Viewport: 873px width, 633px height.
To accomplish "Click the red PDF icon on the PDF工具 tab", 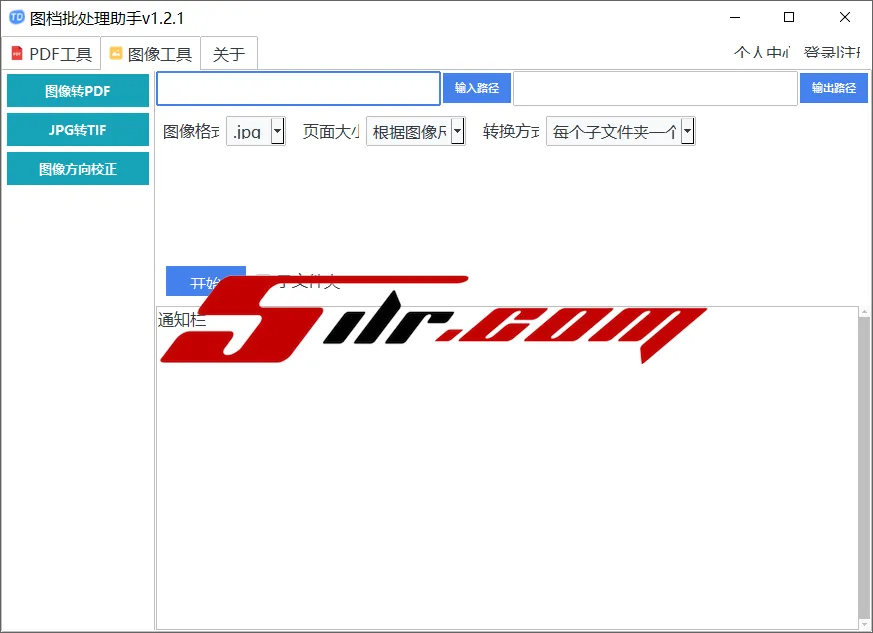I will pyautogui.click(x=17, y=53).
